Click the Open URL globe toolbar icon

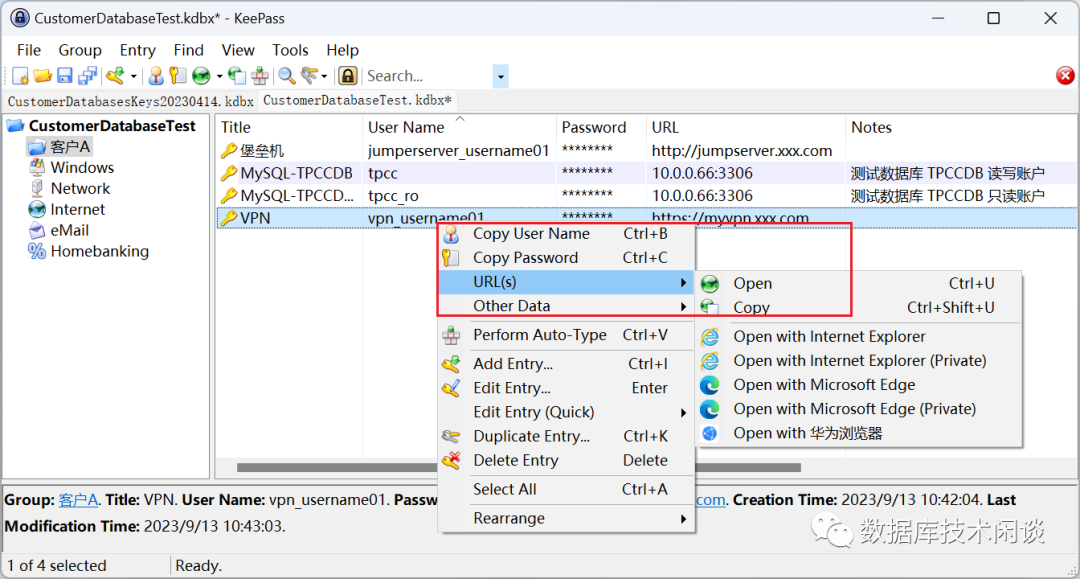[x=201, y=76]
